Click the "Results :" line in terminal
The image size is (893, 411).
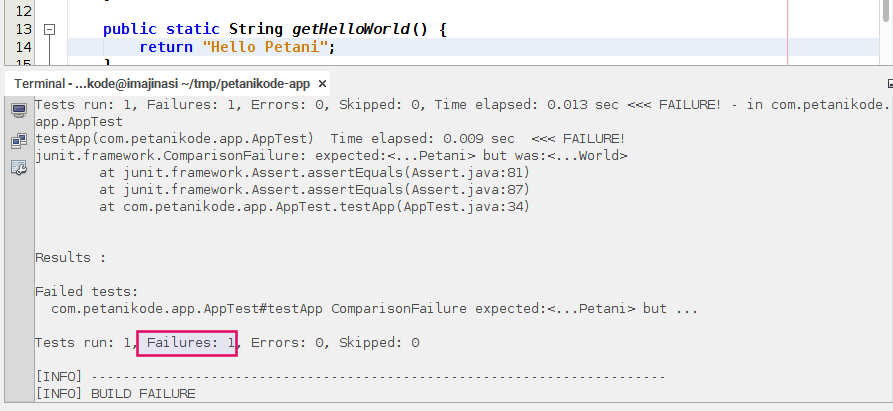click(x=70, y=258)
